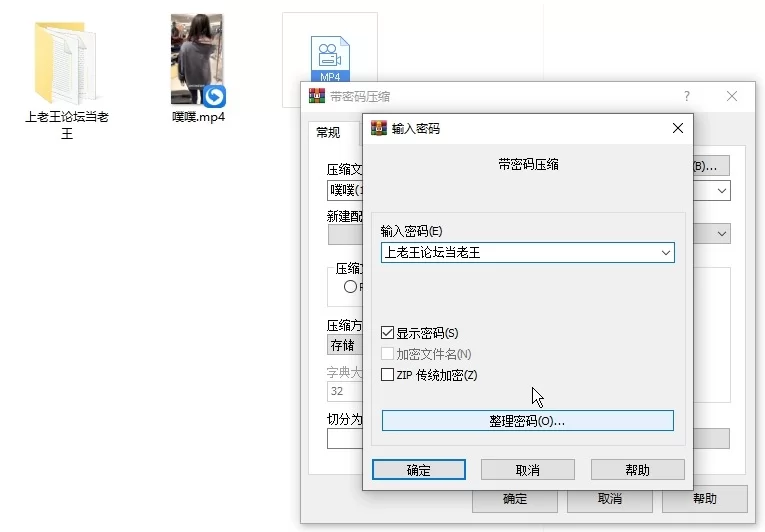Click the 噗噗.mp4 file name label

pos(198,117)
